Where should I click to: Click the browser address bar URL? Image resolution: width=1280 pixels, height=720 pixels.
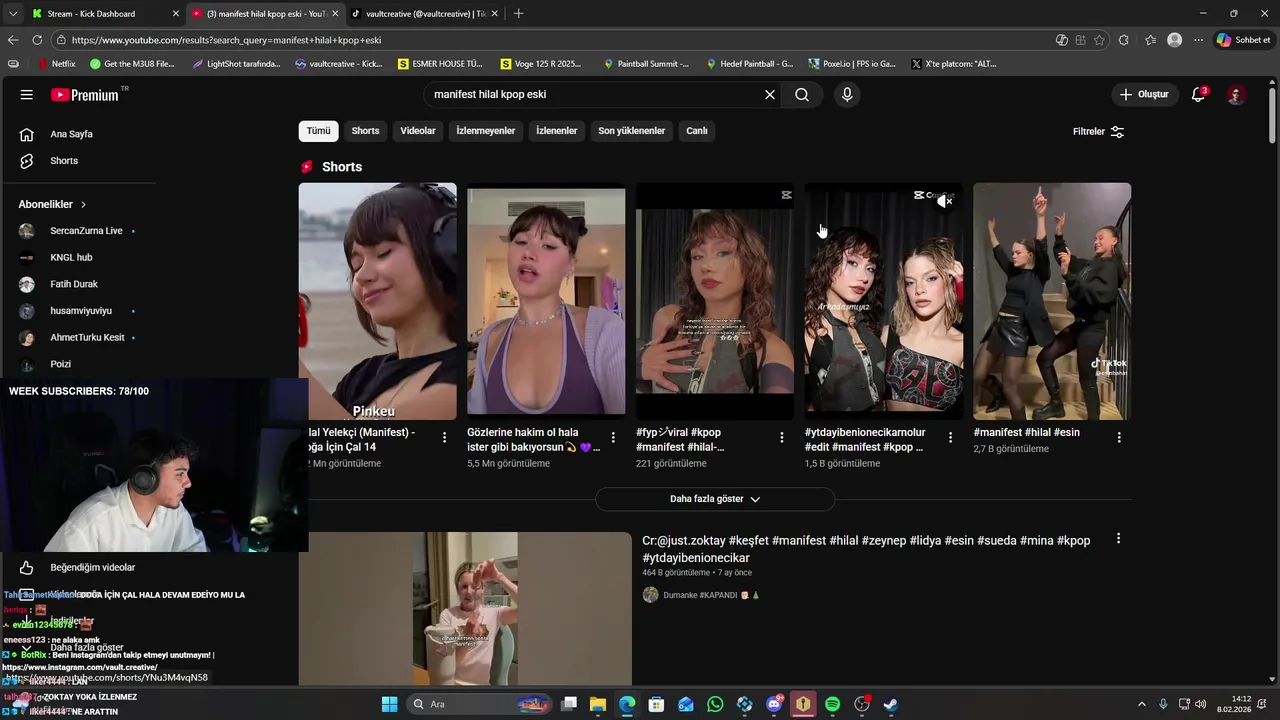point(226,40)
